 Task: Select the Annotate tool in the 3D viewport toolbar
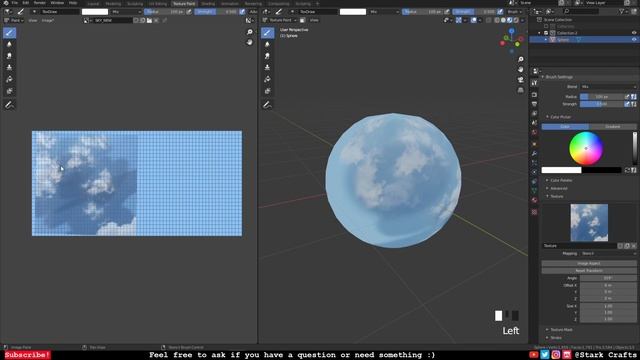[267, 105]
